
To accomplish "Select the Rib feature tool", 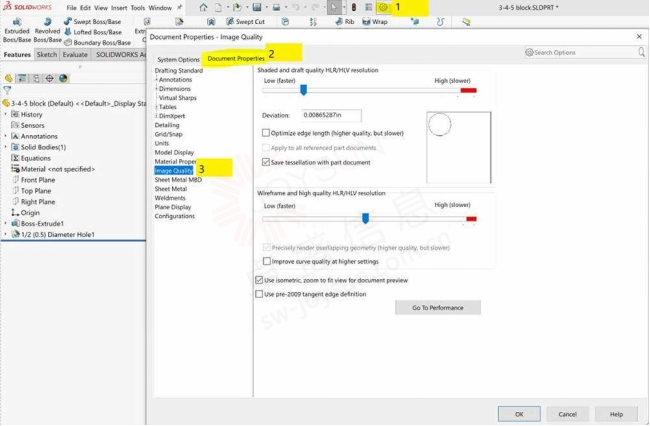I will (x=344, y=22).
